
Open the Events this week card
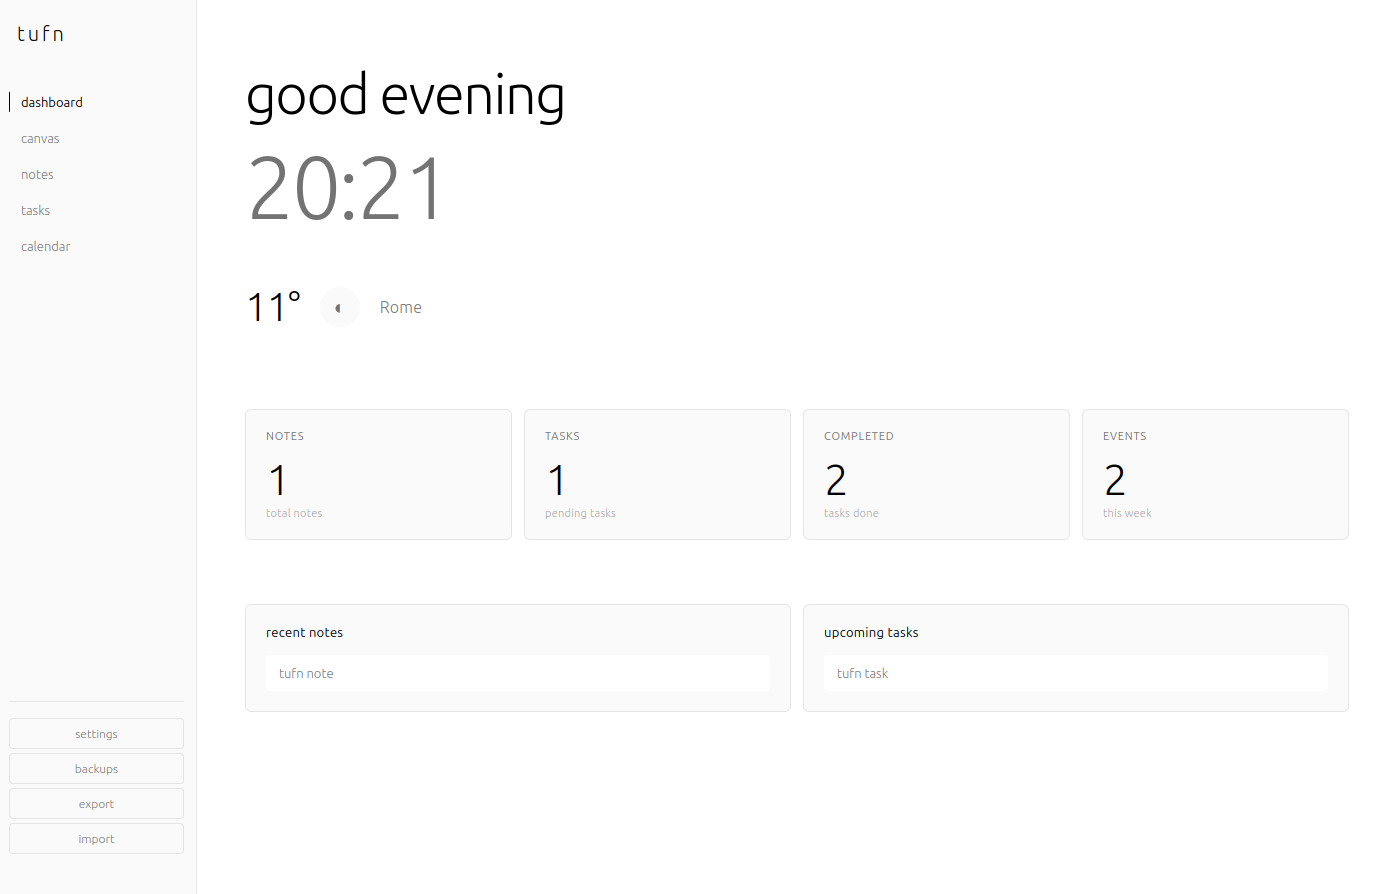click(x=1215, y=475)
